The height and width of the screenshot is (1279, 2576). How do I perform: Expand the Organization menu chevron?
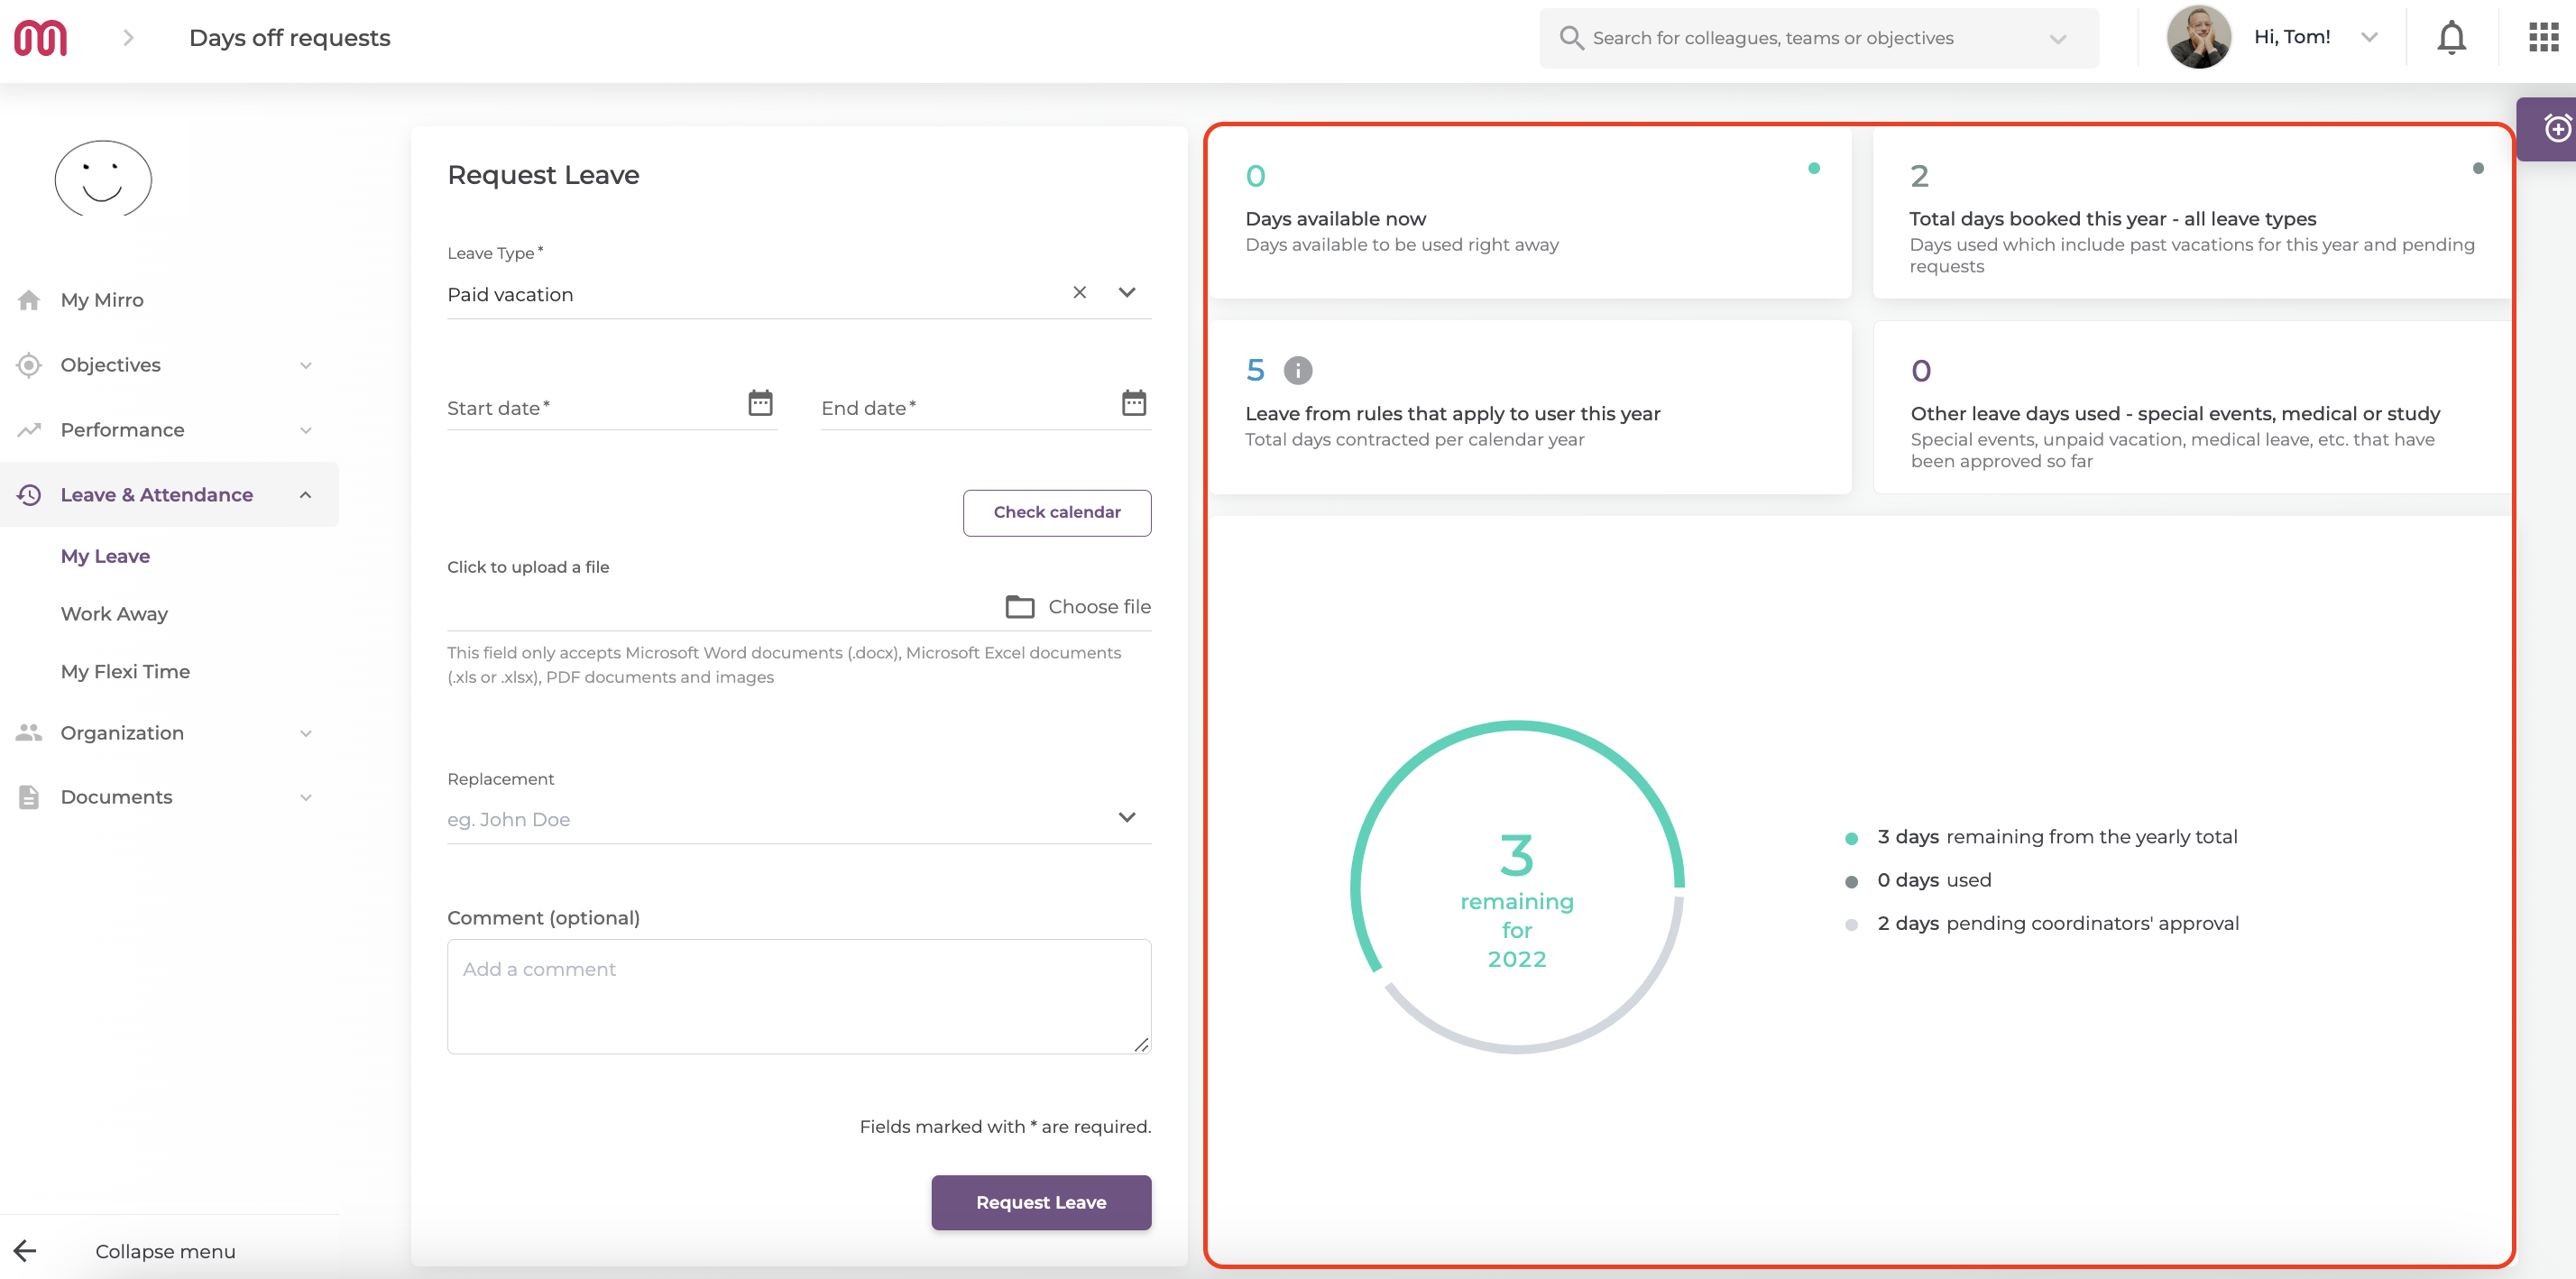click(x=306, y=734)
